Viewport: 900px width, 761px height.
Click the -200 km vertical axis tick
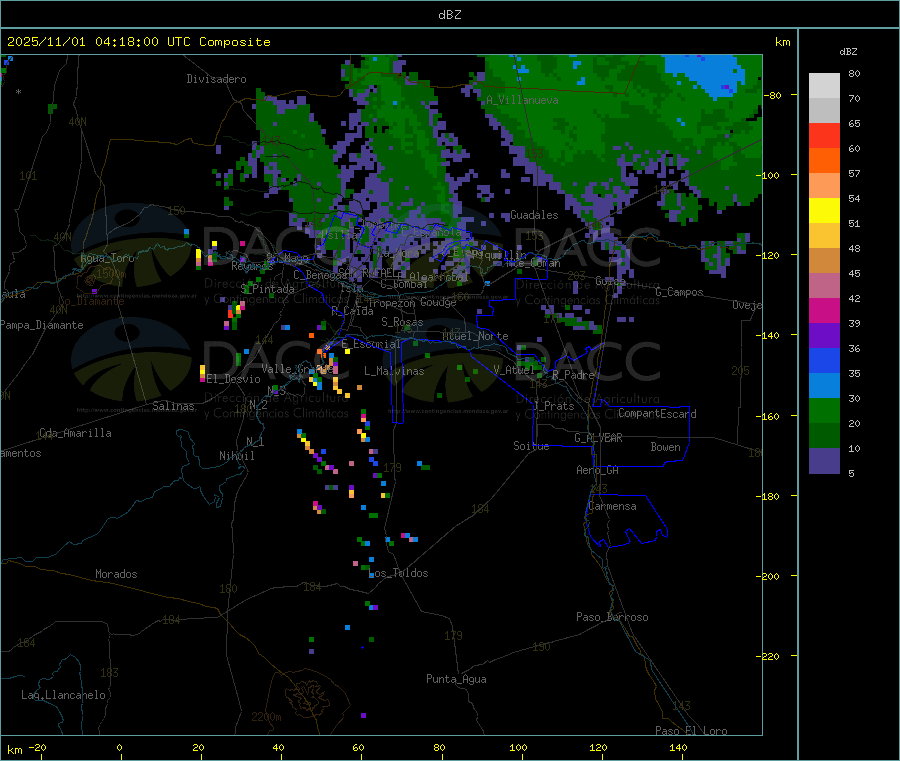click(769, 576)
